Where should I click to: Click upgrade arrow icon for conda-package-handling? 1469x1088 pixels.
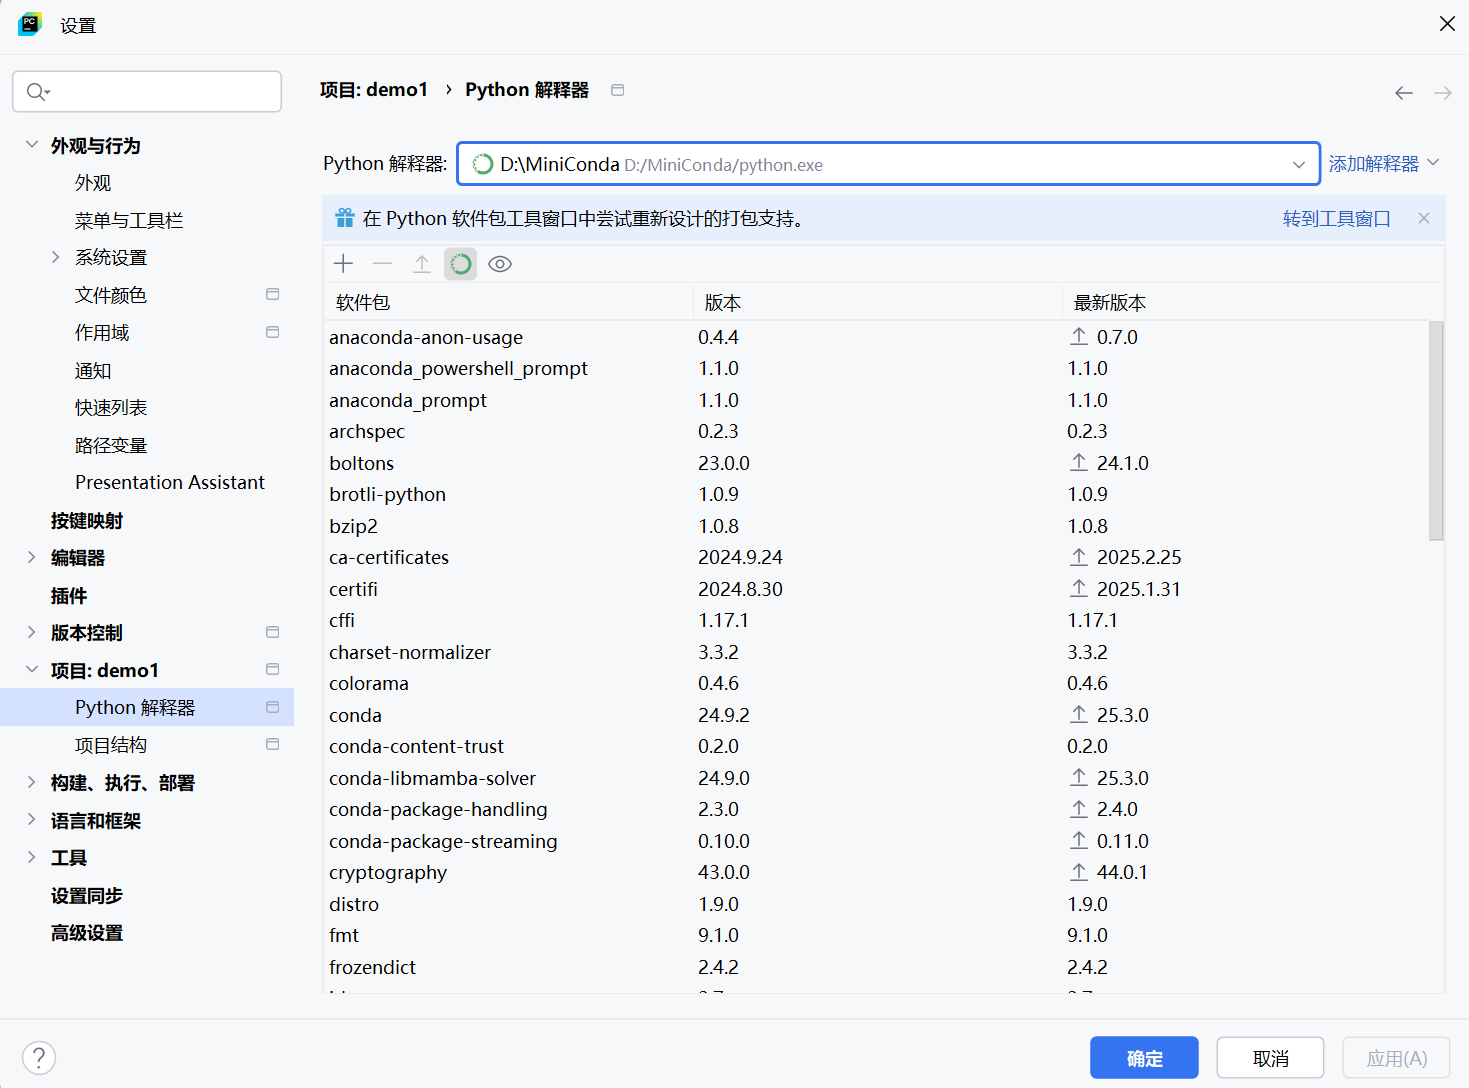1079,809
